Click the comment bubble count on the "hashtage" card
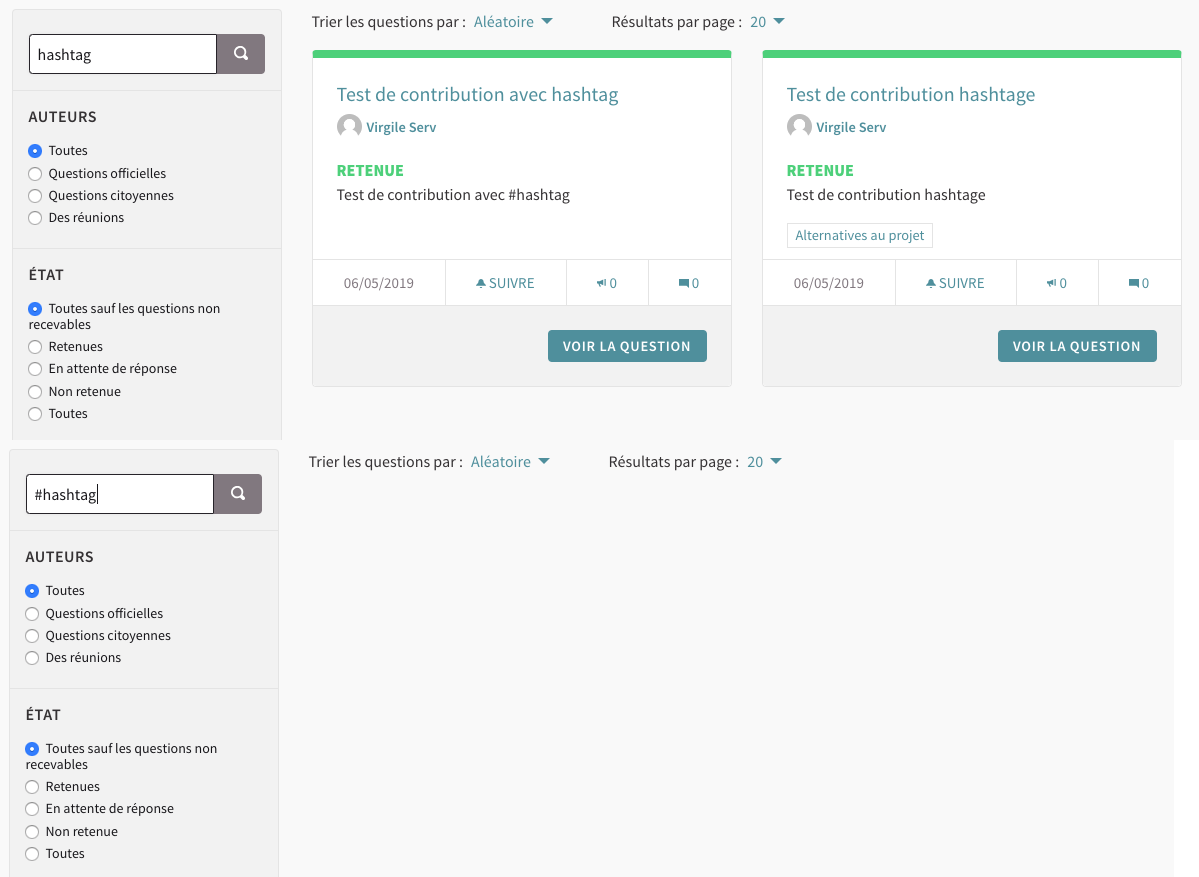 pyautogui.click(x=1138, y=283)
